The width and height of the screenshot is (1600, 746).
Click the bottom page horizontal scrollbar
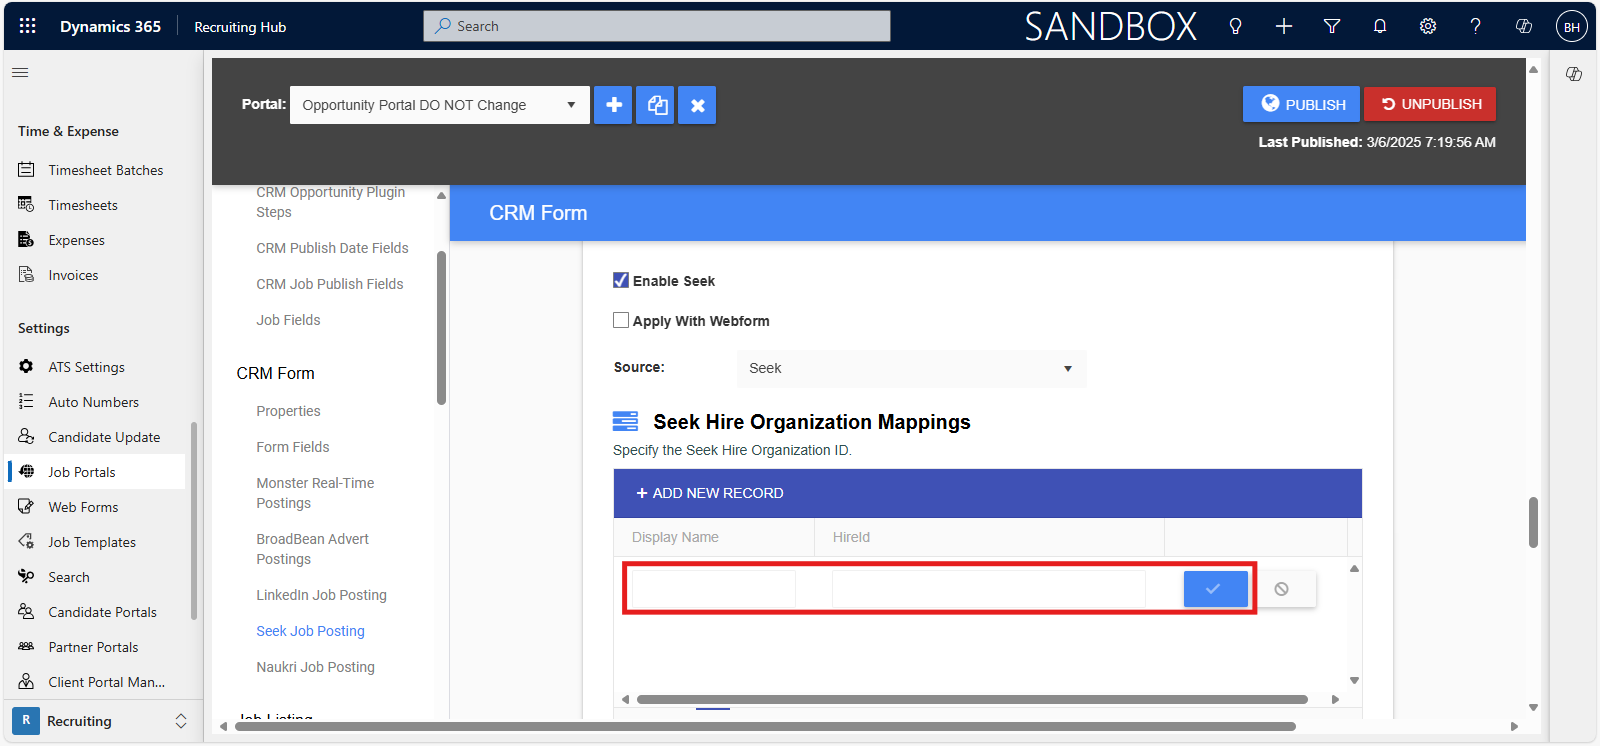[765, 727]
